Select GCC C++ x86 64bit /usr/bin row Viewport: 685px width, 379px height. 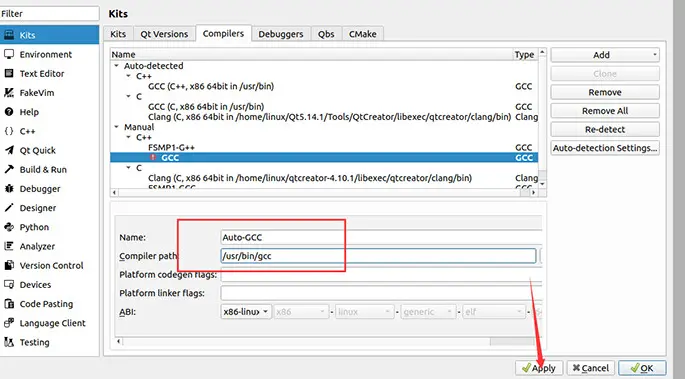point(324,86)
